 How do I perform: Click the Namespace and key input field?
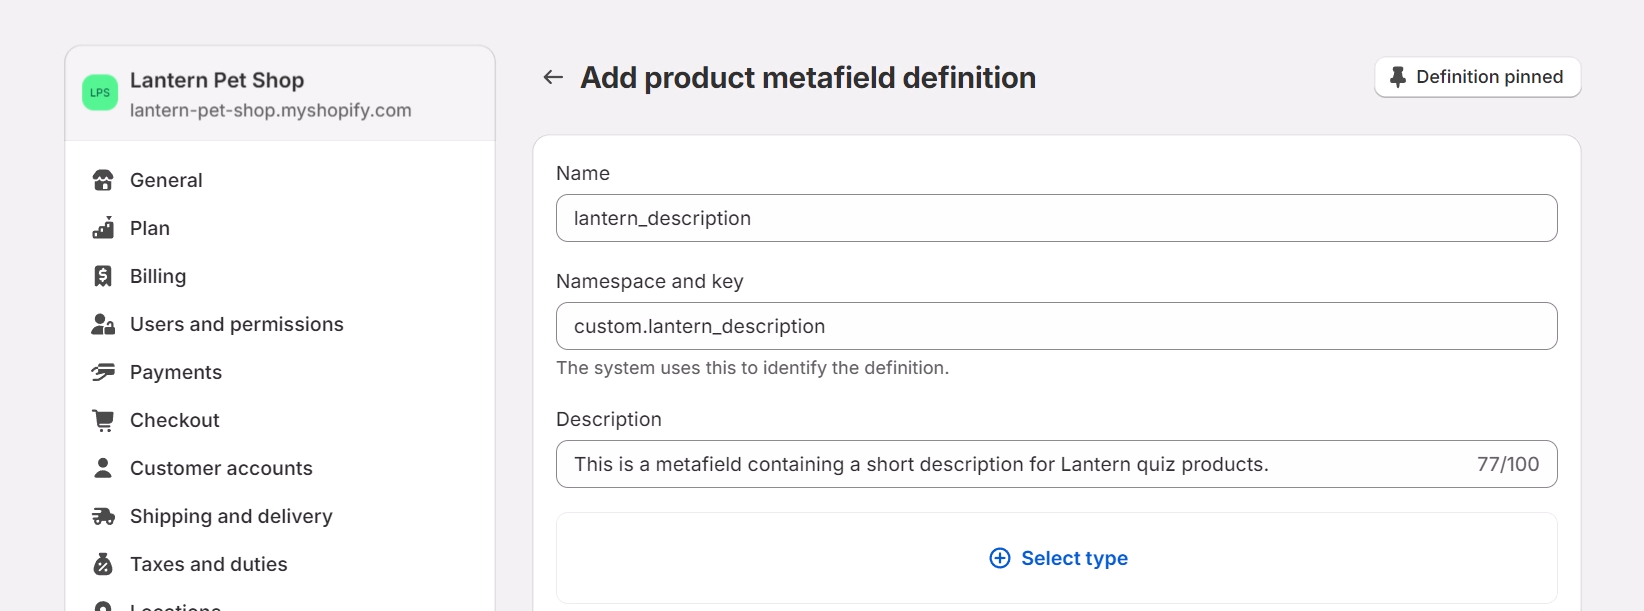[1057, 326]
